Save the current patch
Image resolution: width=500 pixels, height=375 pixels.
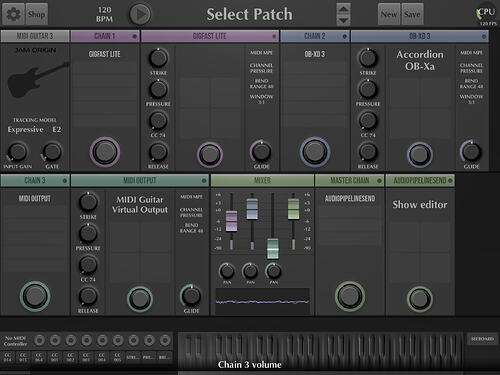pos(412,14)
